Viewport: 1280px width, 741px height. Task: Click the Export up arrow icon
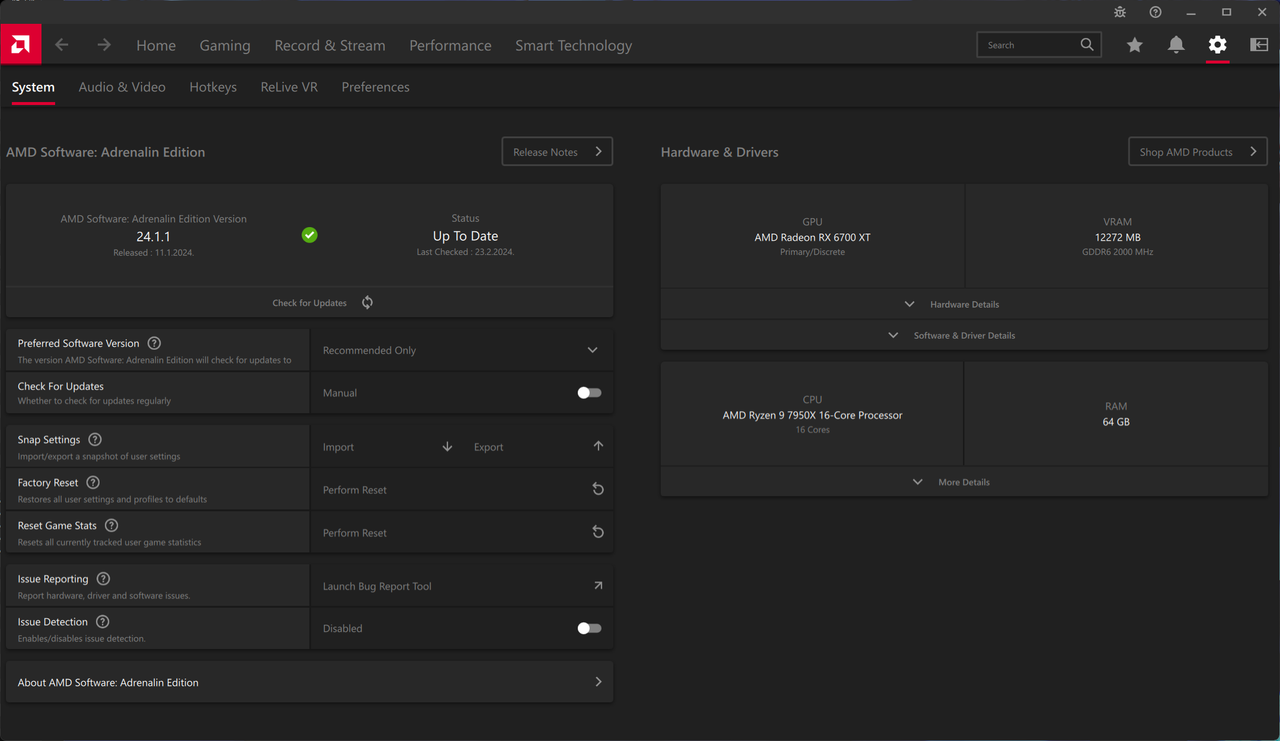[598, 447]
